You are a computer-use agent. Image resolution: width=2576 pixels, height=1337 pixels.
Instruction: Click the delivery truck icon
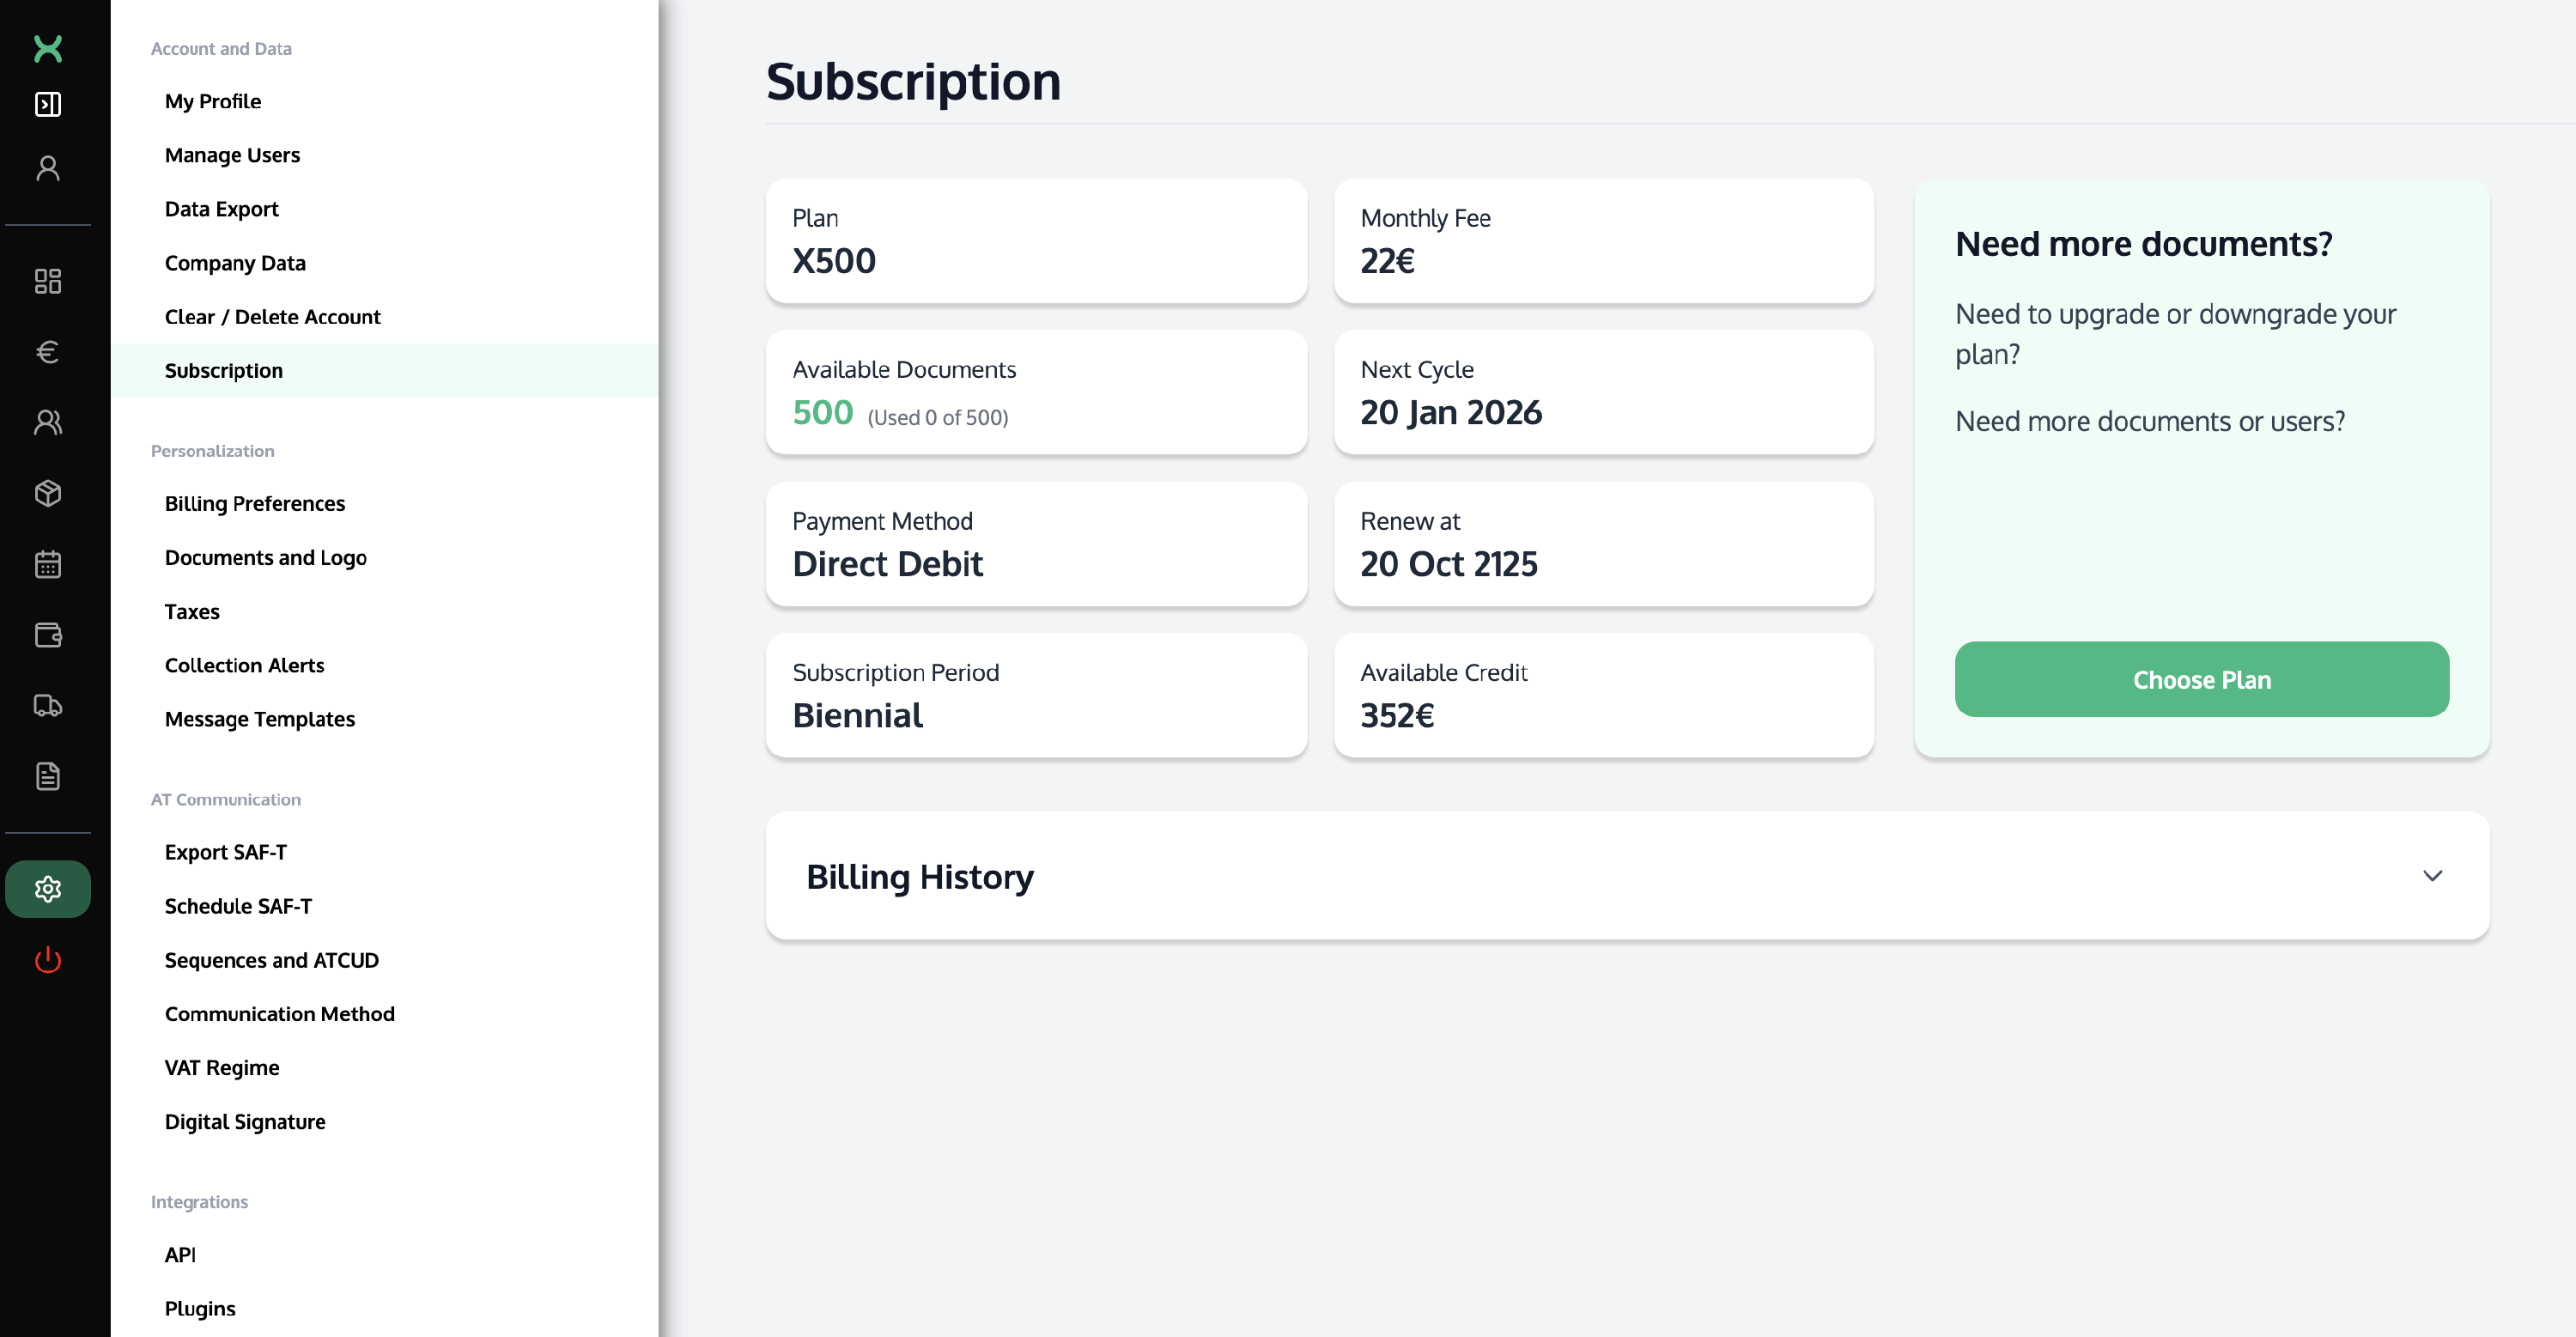(x=48, y=706)
